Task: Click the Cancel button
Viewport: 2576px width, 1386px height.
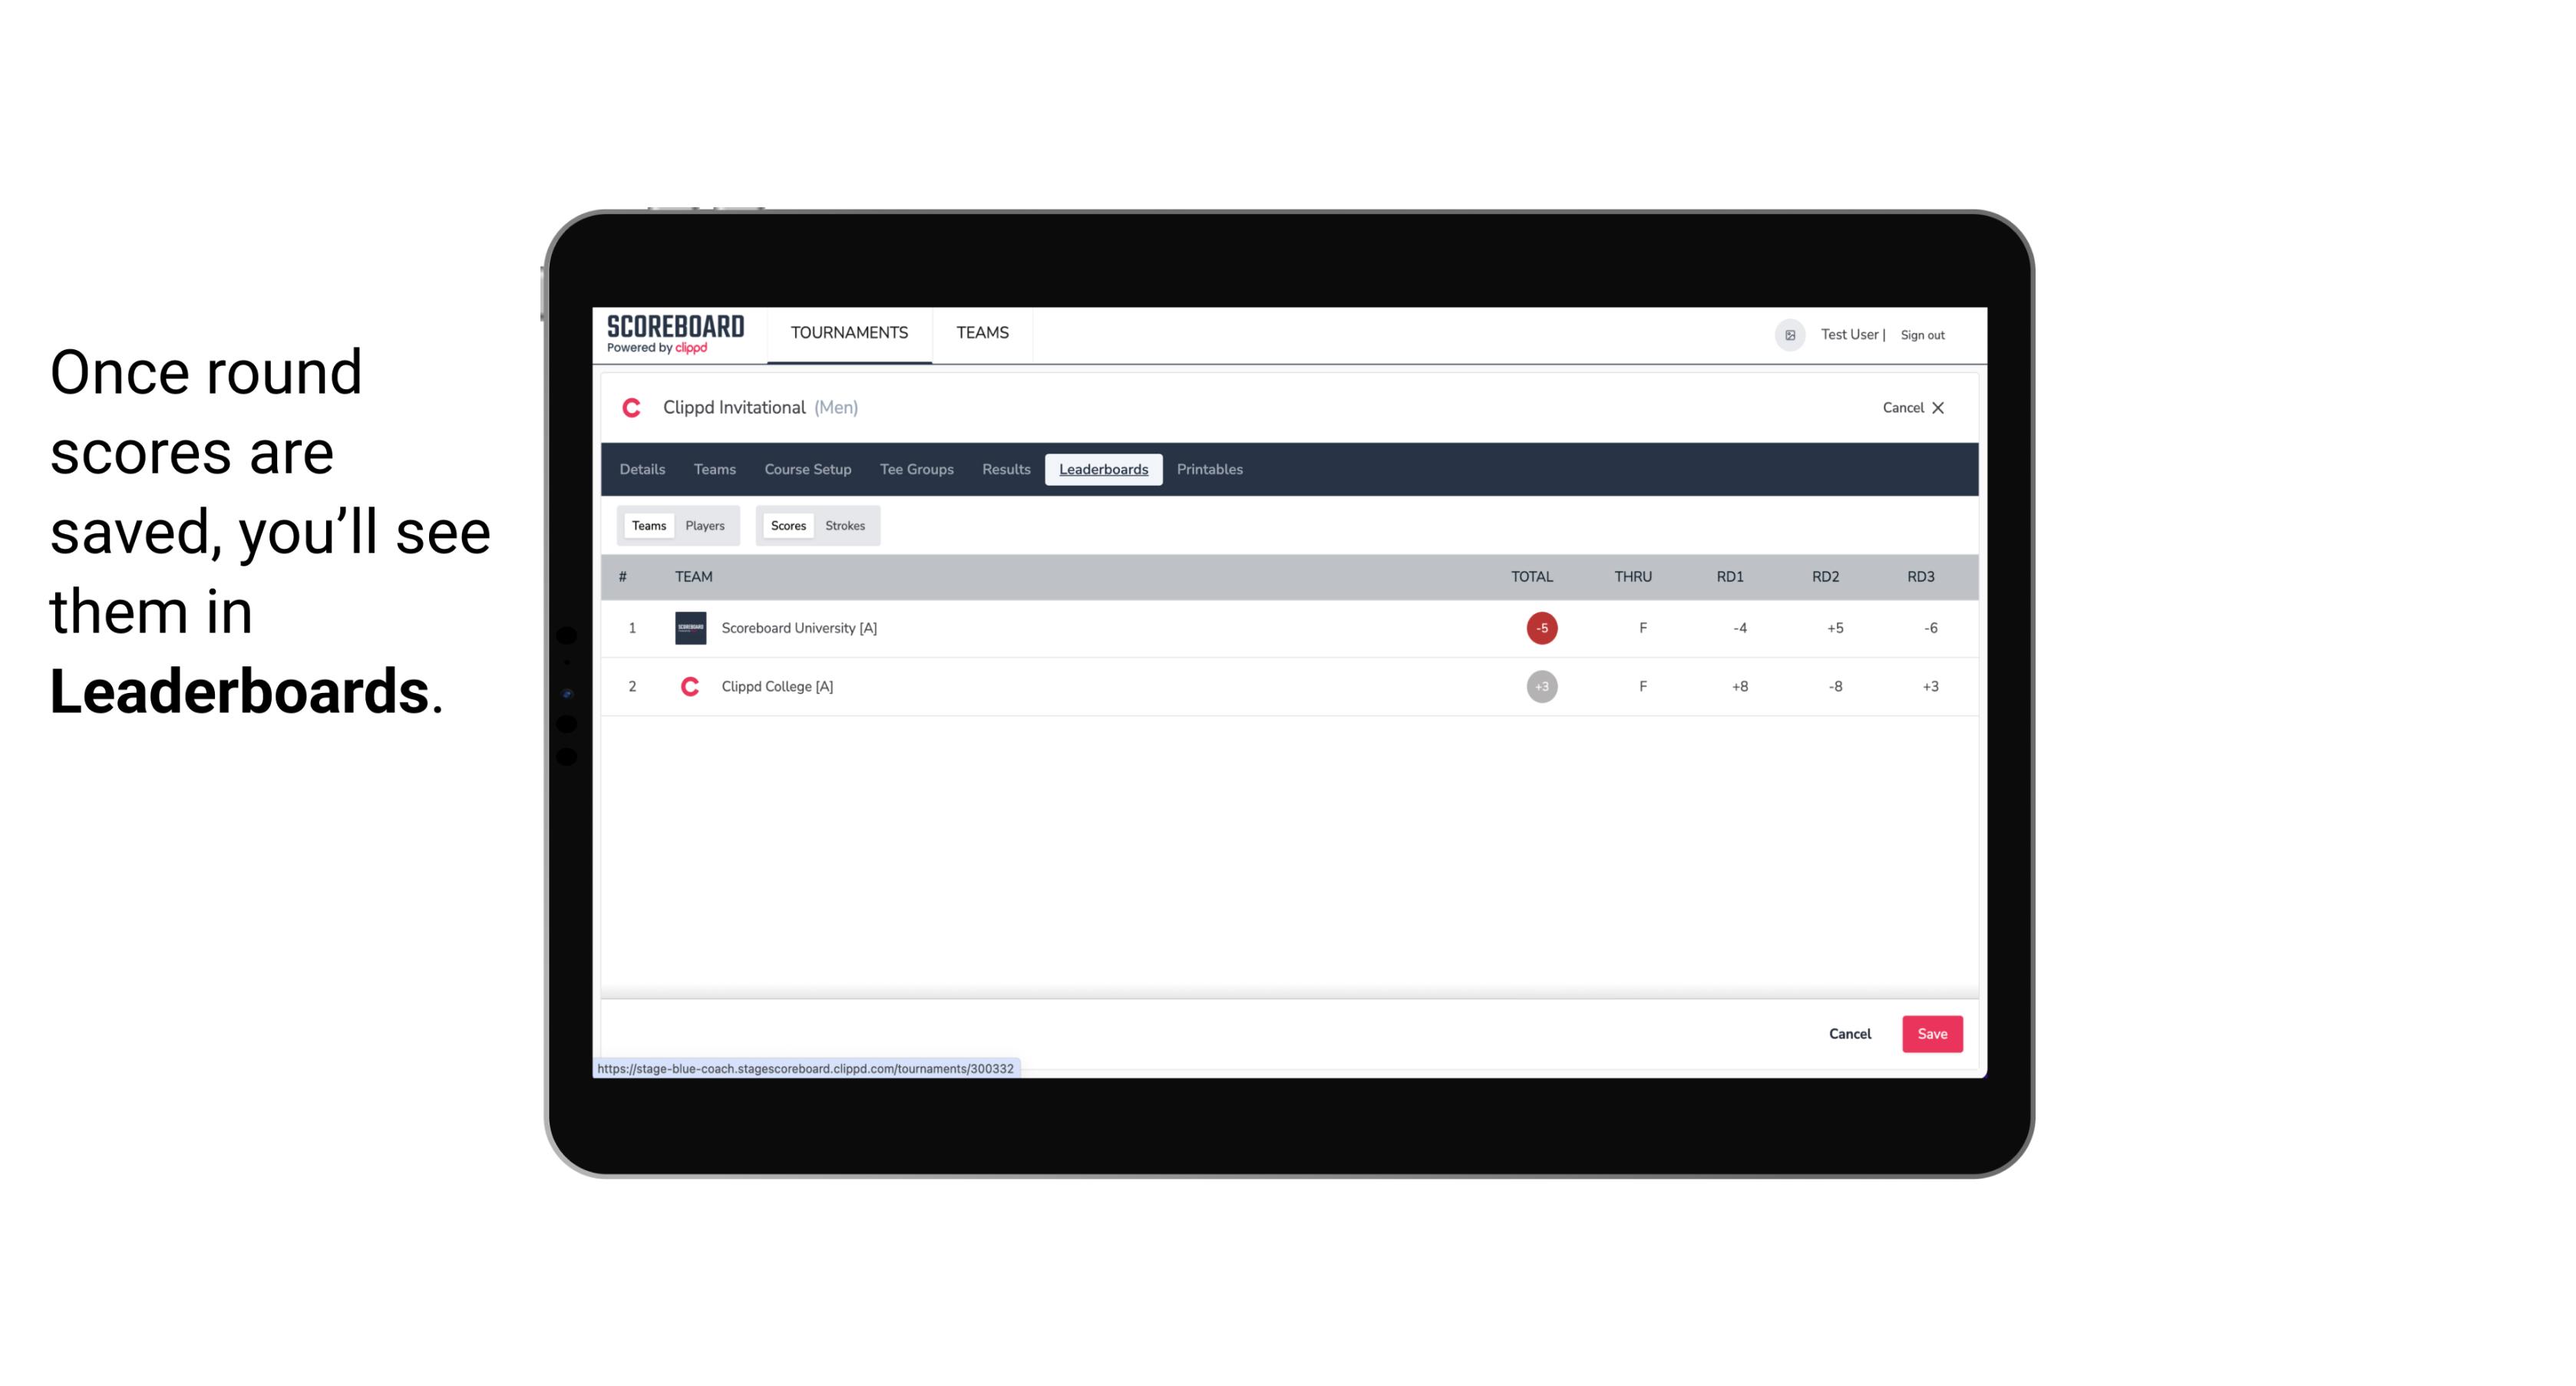Action: 1851,1035
